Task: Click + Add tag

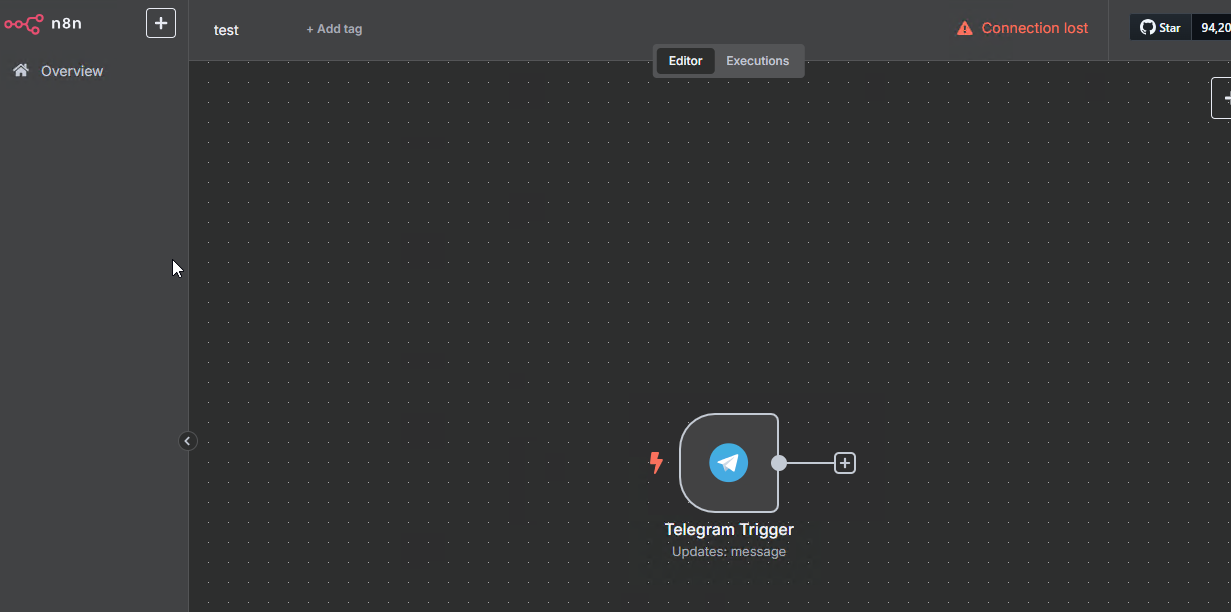Action: coord(334,29)
